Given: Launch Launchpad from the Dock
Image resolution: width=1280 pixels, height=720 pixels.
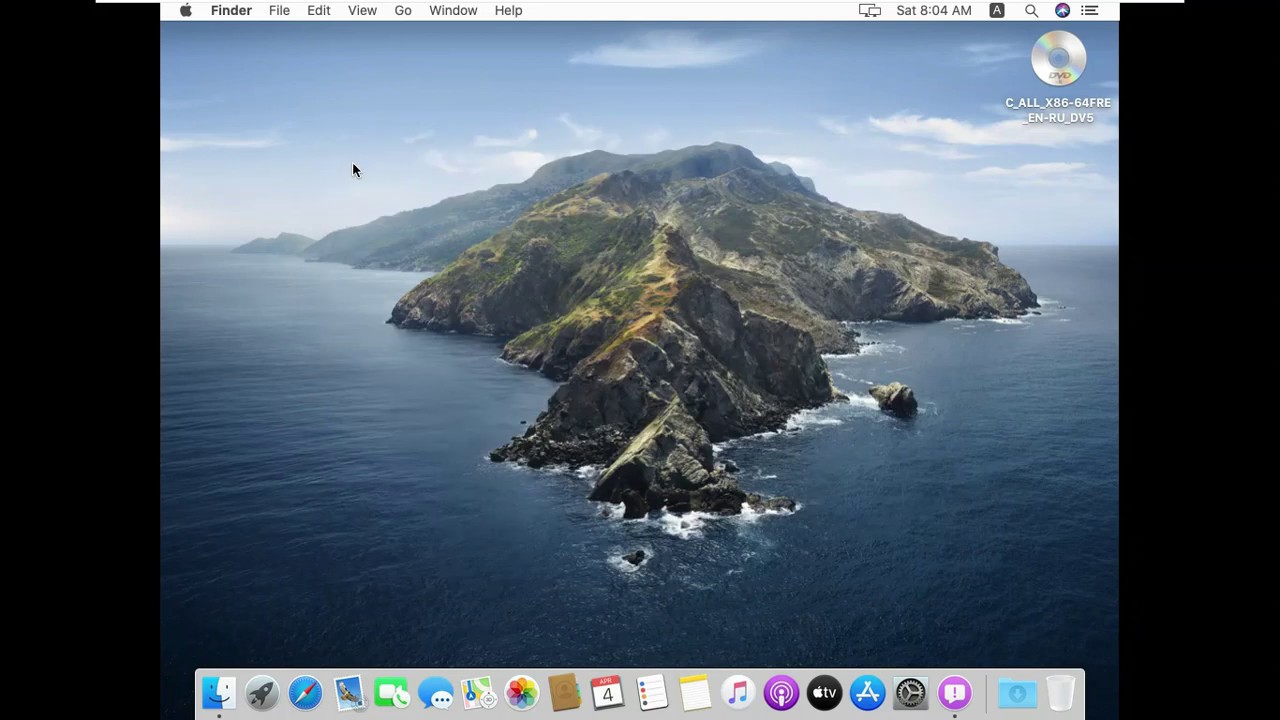Looking at the screenshot, I should click(262, 693).
